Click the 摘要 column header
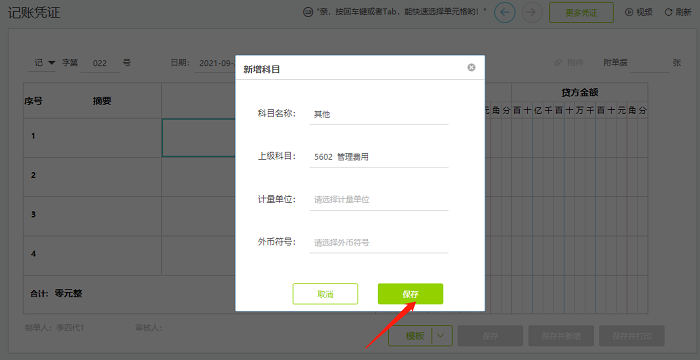Viewport: 700px width, 360px height. tap(102, 101)
